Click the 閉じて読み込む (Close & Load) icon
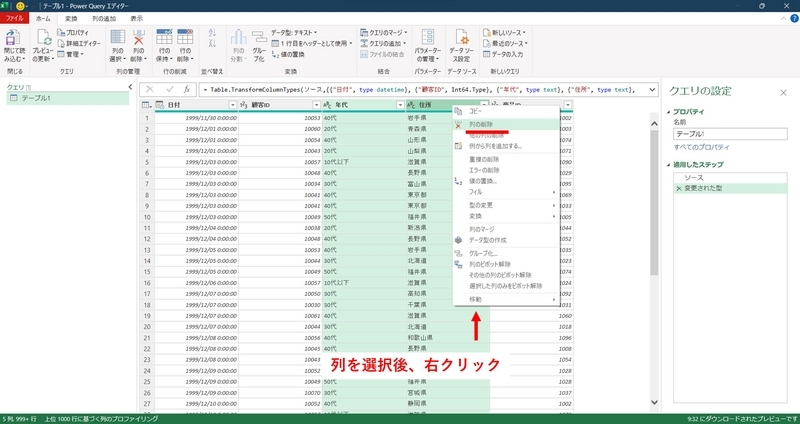 pos(12,39)
